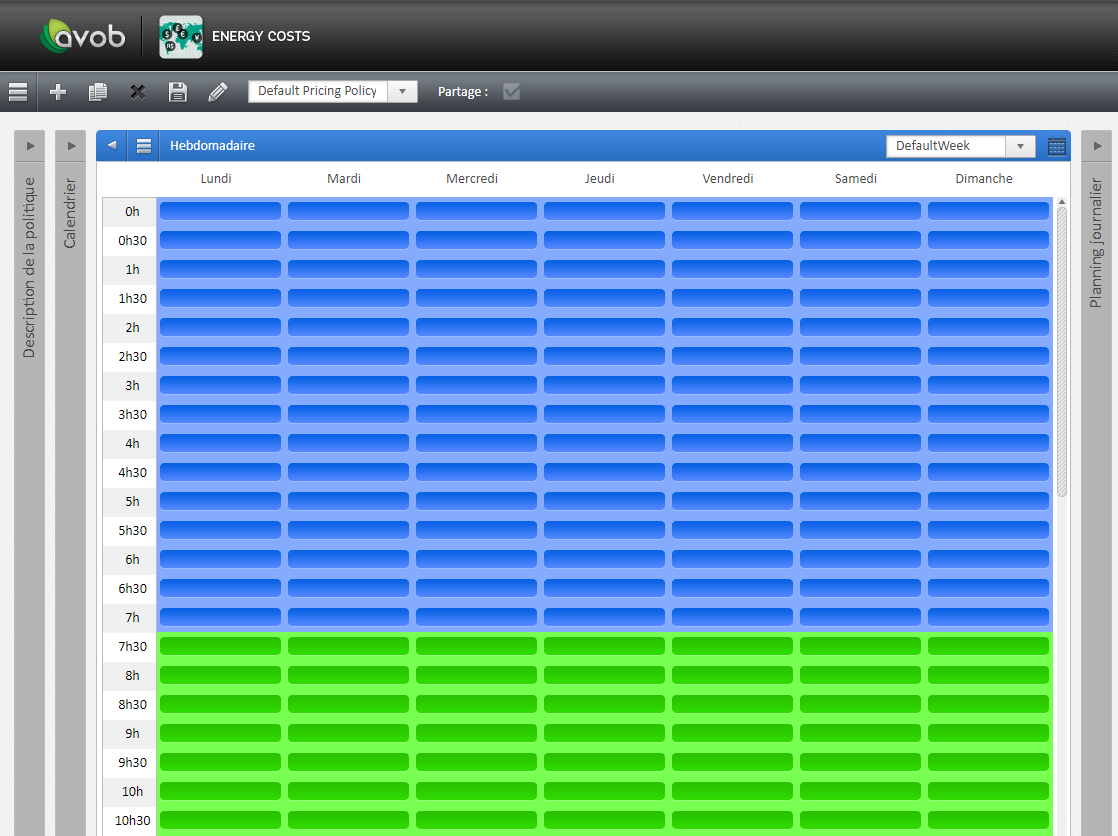Viewport: 1118px width, 836px height.
Task: Click the Hebdomadaire panel title
Action: pos(212,146)
